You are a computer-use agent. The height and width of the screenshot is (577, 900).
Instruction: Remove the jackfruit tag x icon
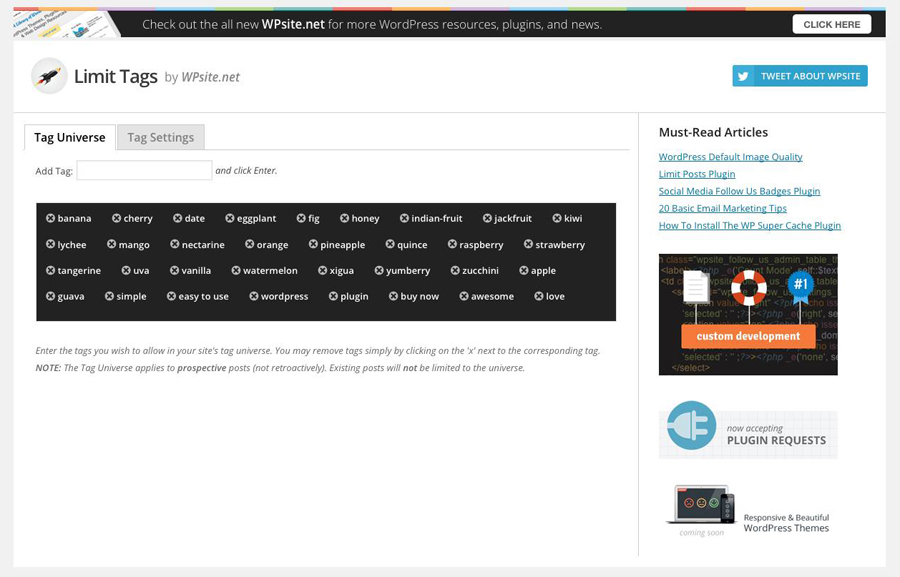point(487,218)
